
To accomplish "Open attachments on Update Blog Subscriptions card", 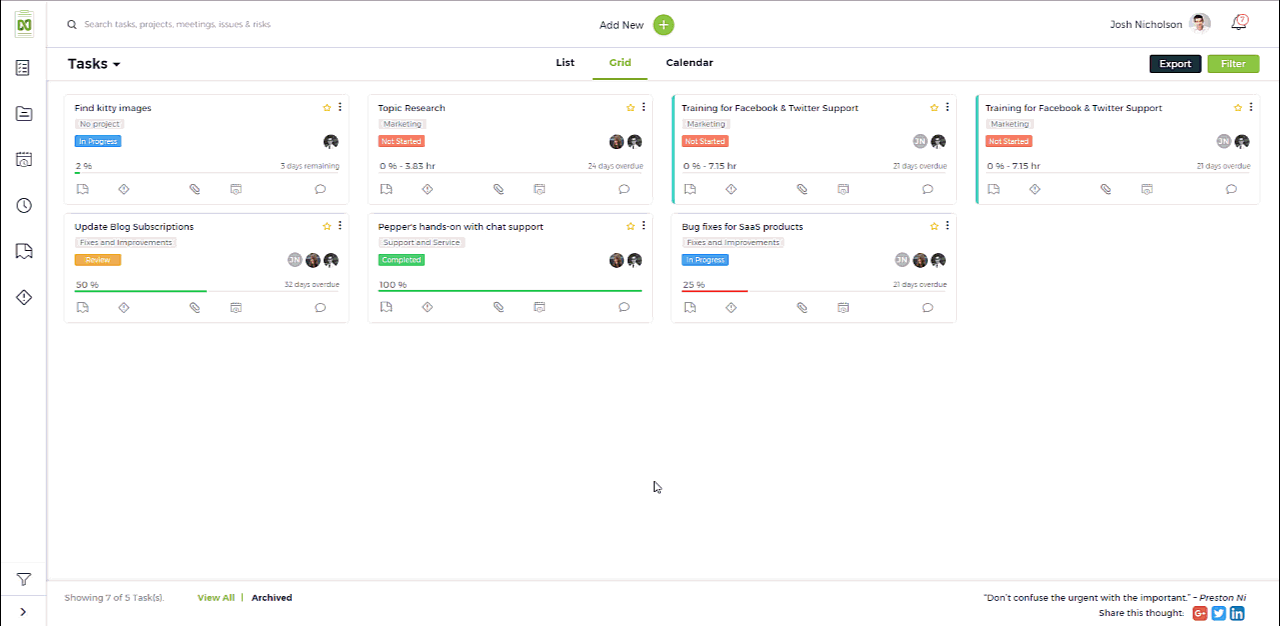I will (x=195, y=308).
